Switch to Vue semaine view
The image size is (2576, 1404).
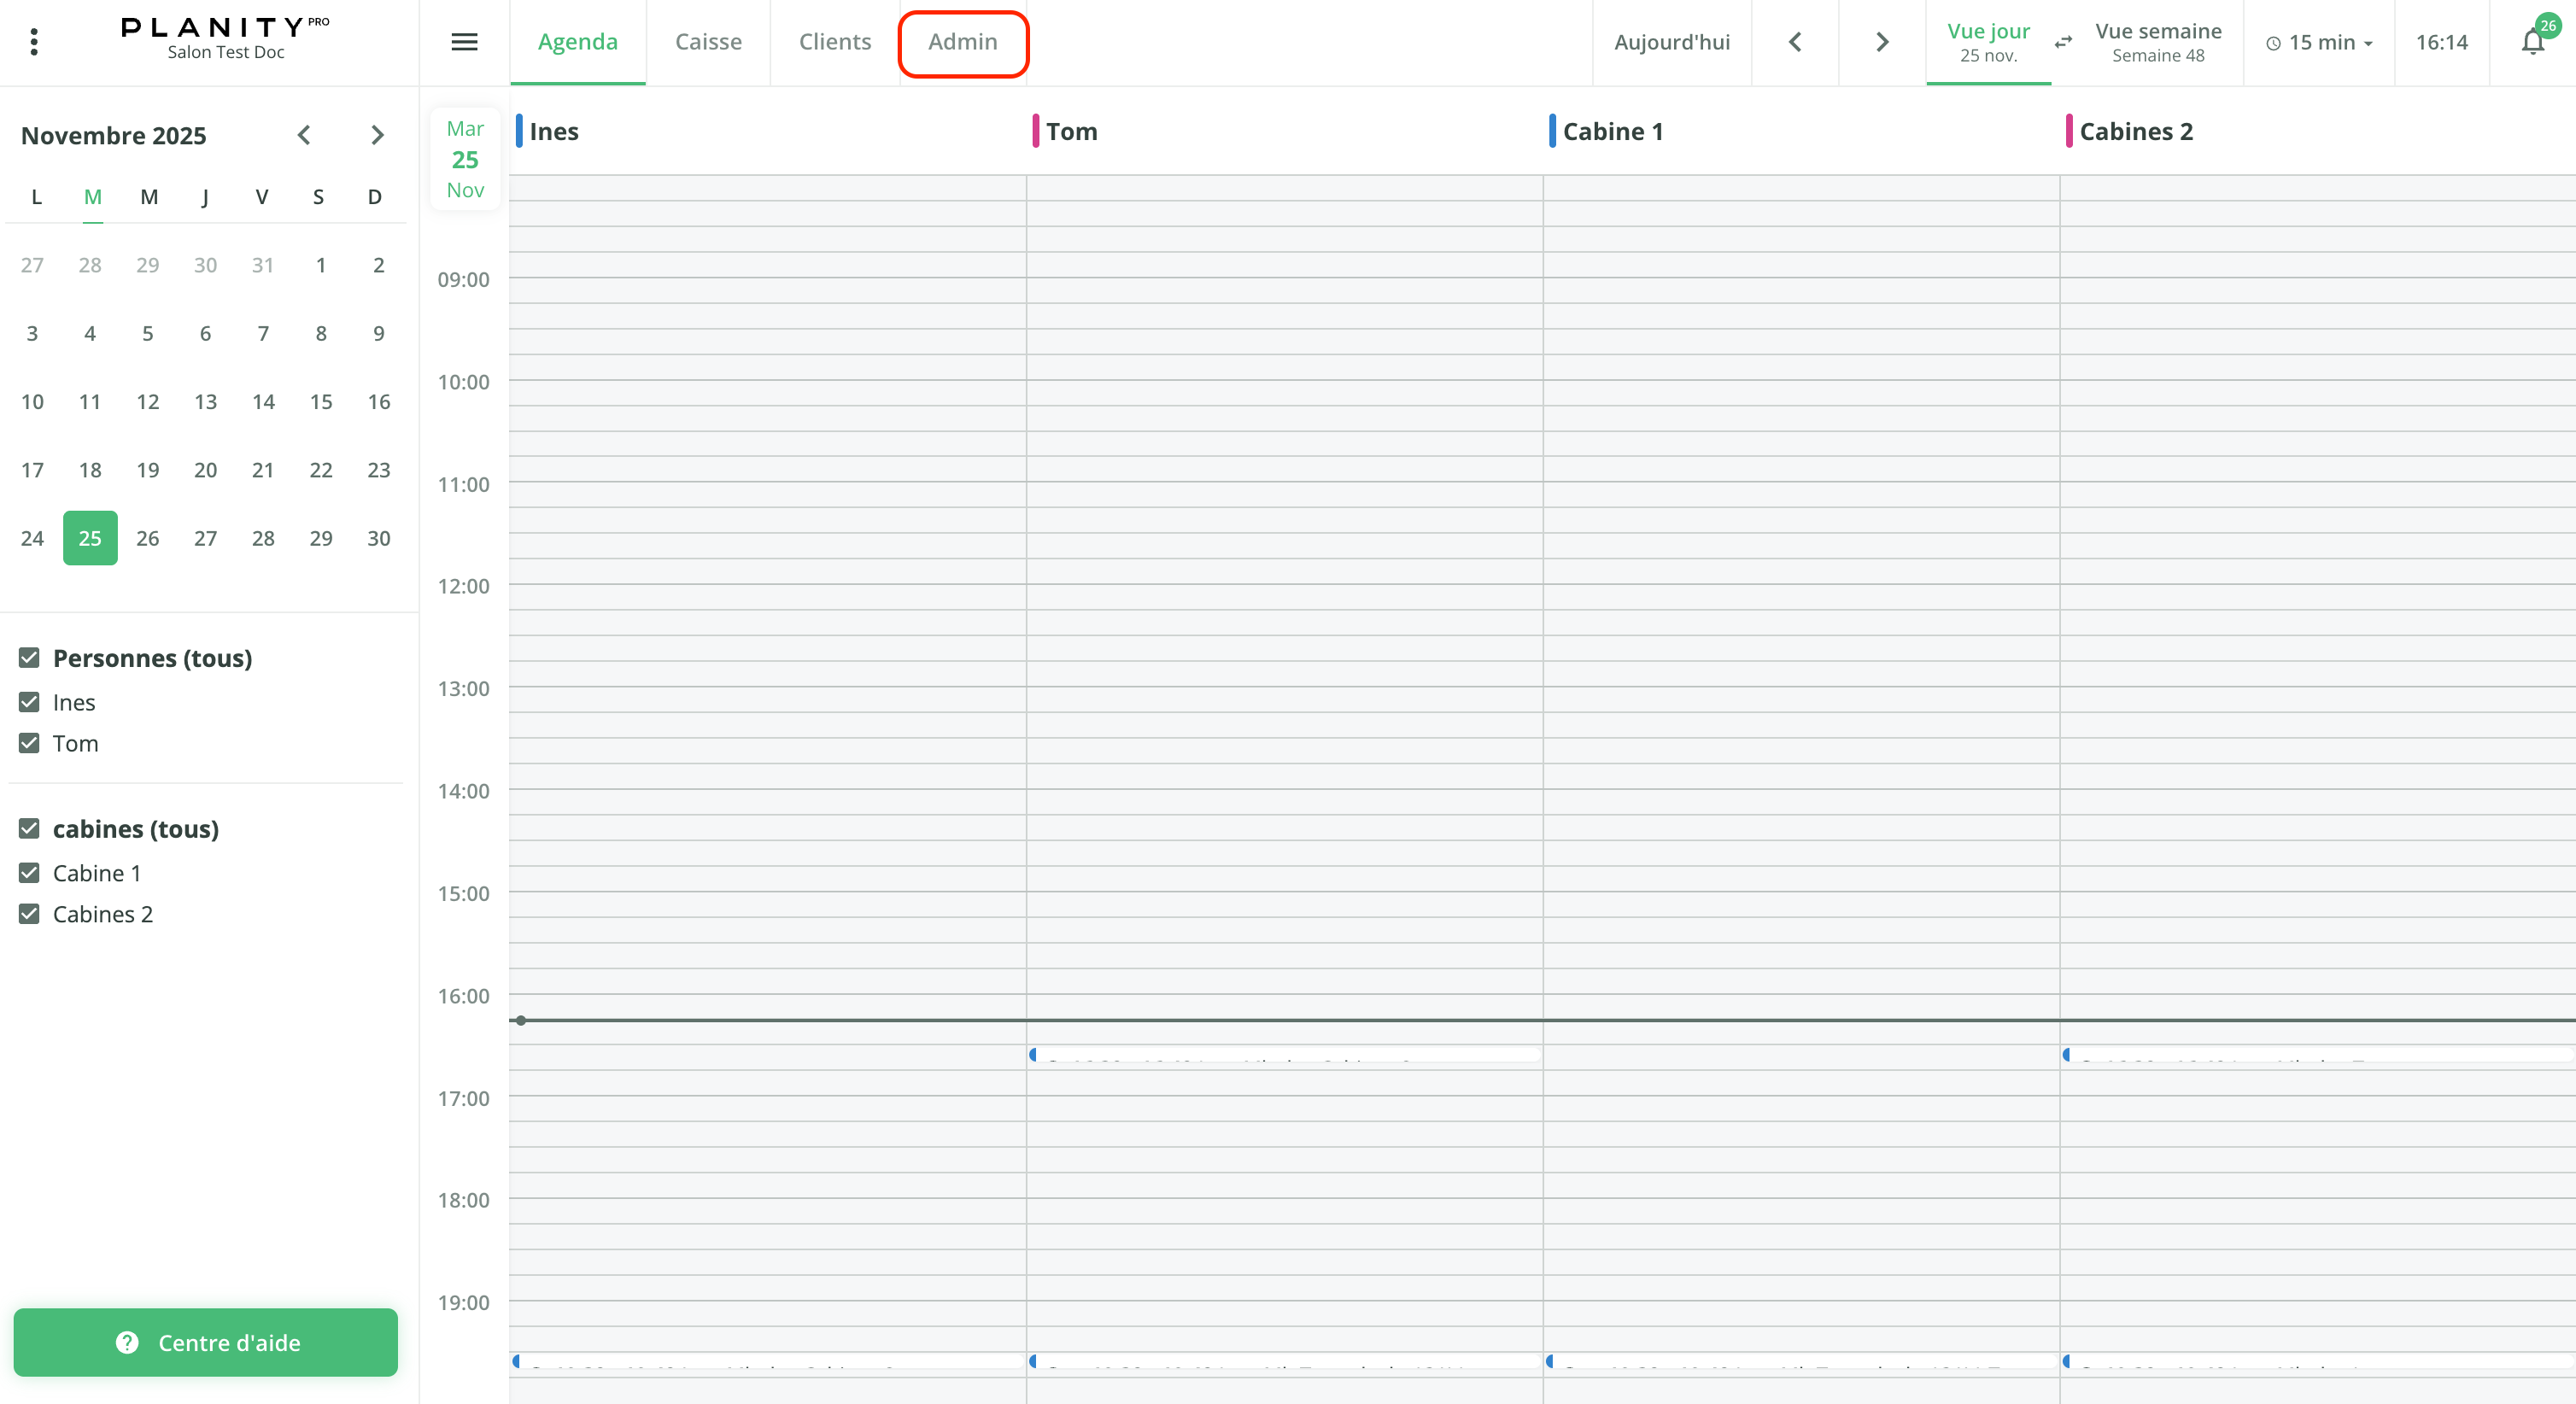[x=2157, y=42]
